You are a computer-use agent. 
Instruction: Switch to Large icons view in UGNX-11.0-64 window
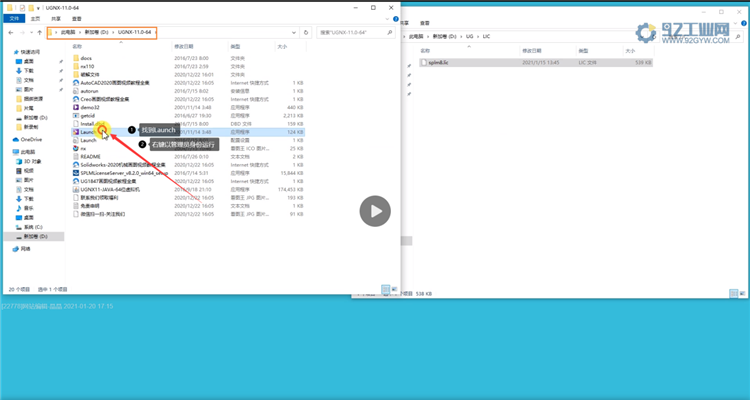pyautogui.click(x=394, y=289)
